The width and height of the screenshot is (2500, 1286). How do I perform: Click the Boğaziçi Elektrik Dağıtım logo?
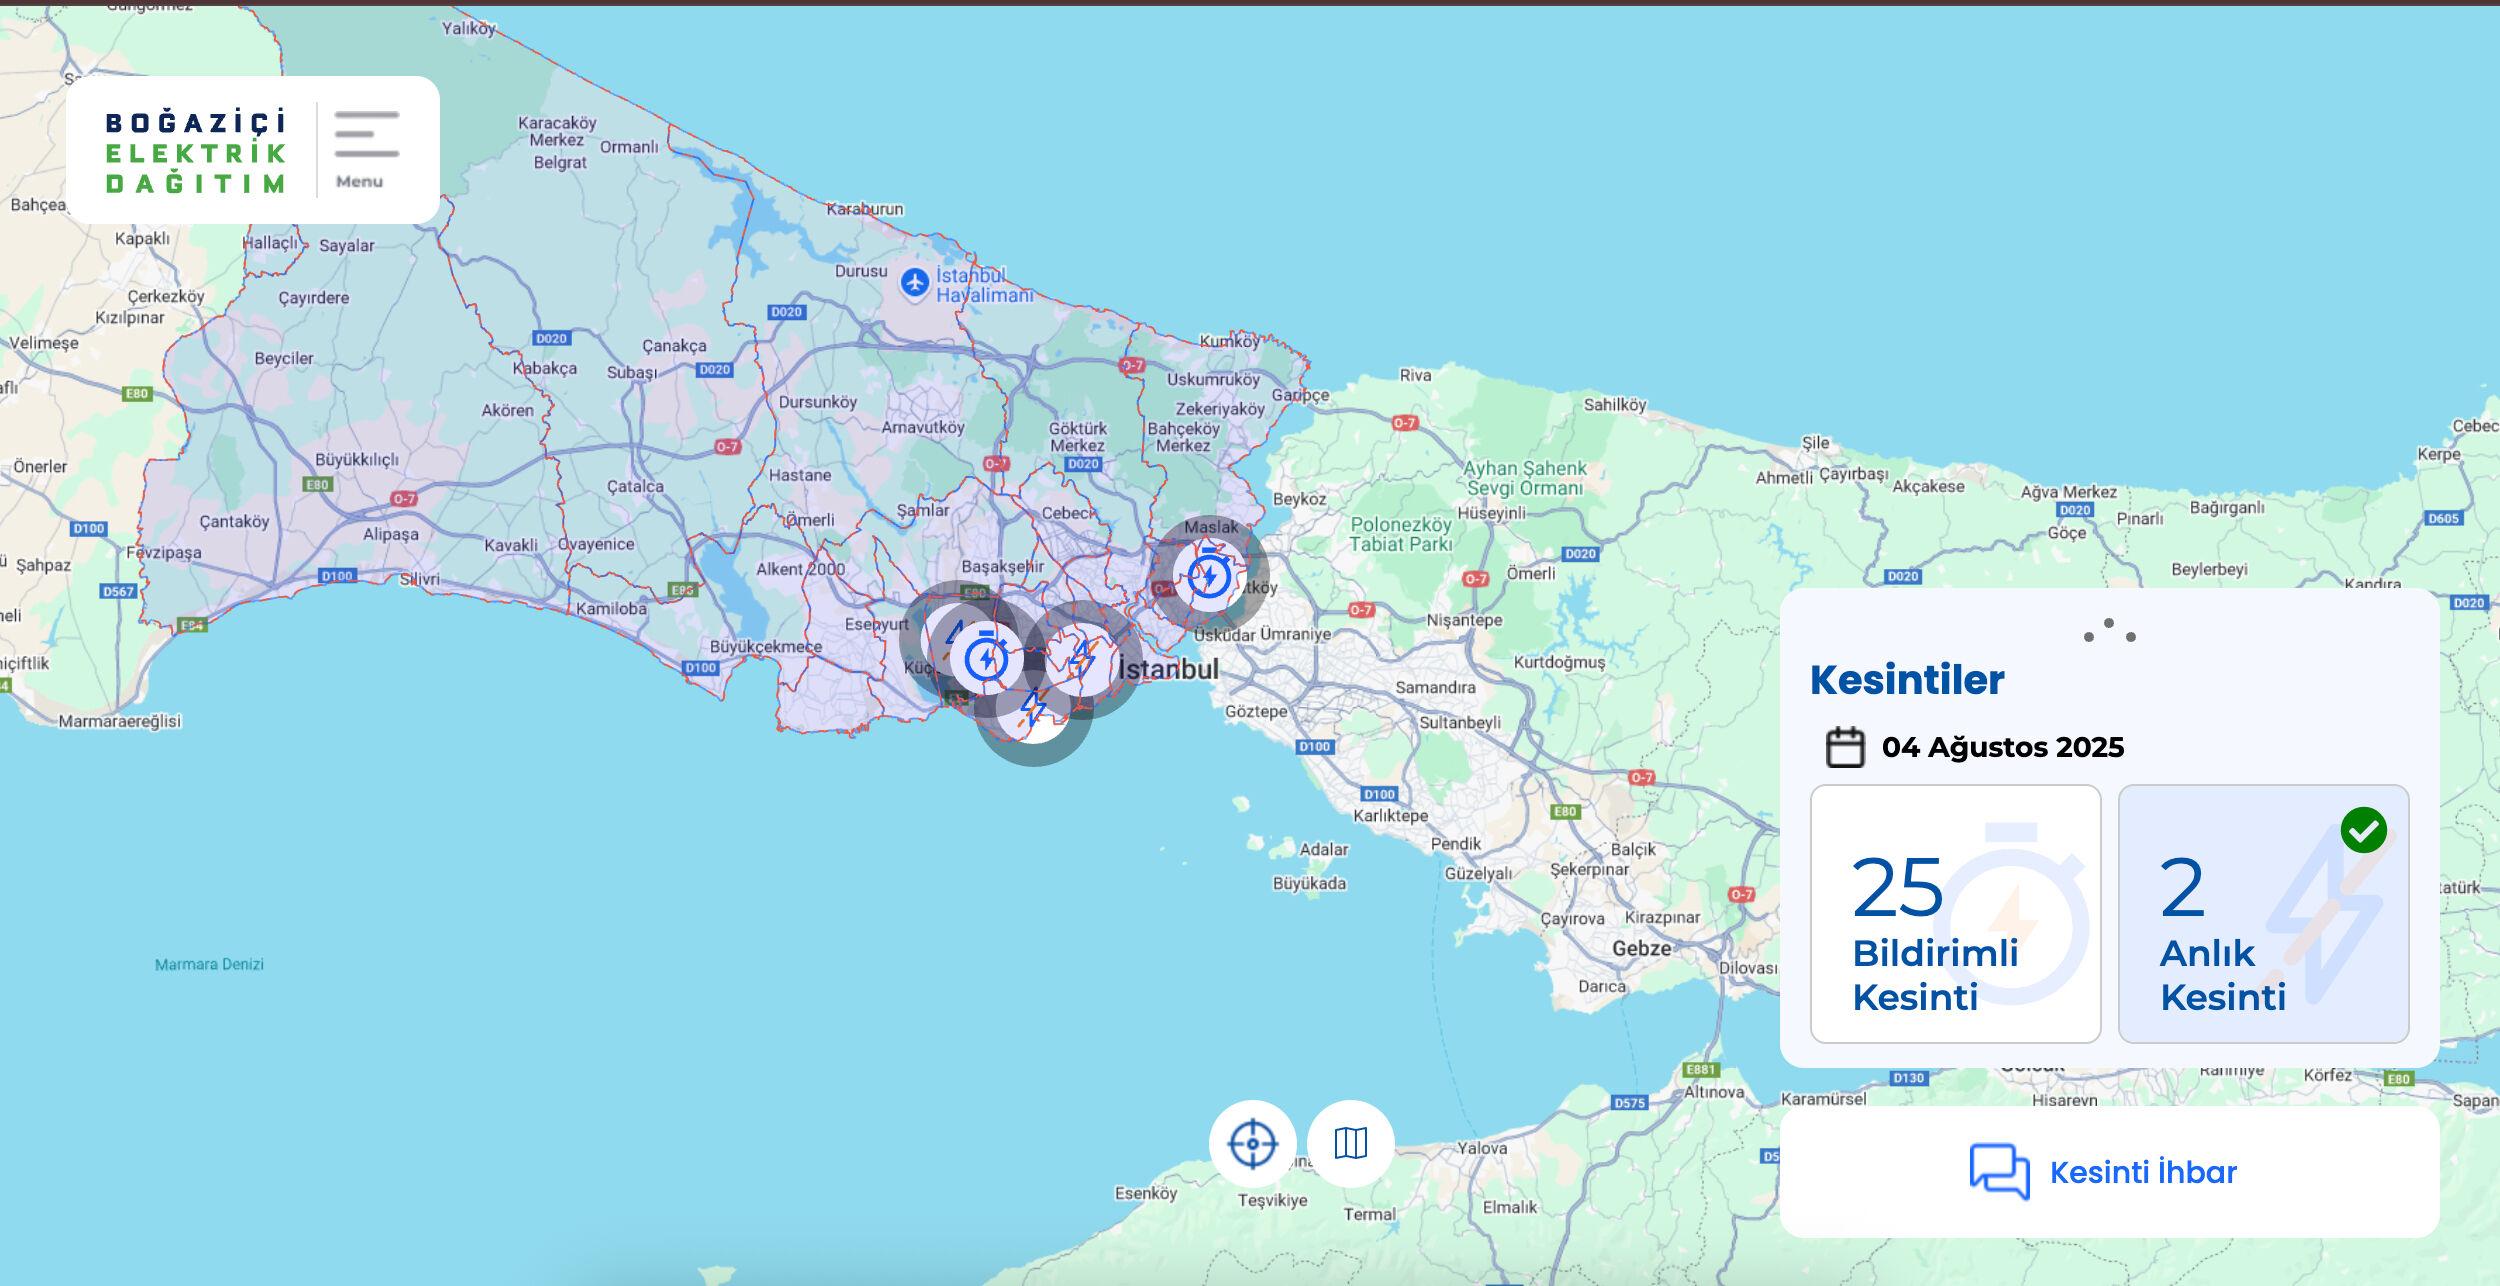(196, 147)
